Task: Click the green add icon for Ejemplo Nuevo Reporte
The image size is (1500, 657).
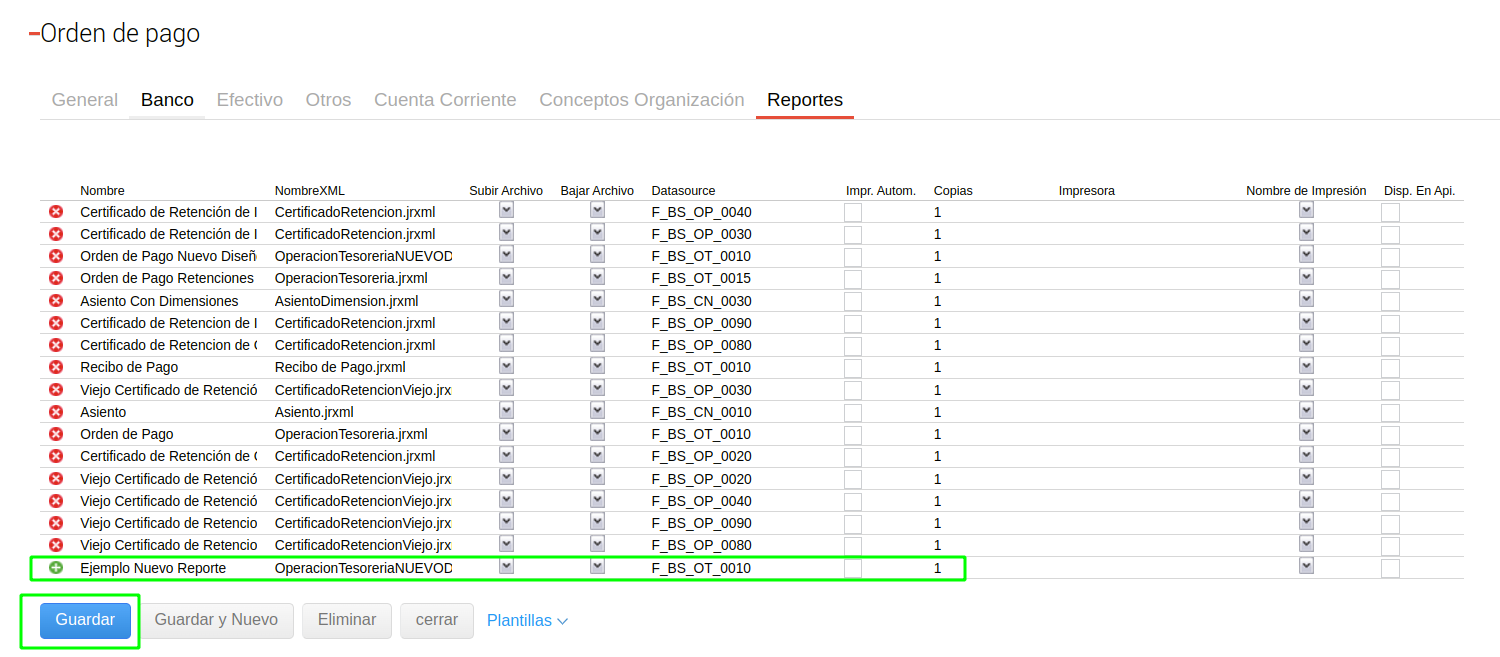Action: (x=56, y=568)
